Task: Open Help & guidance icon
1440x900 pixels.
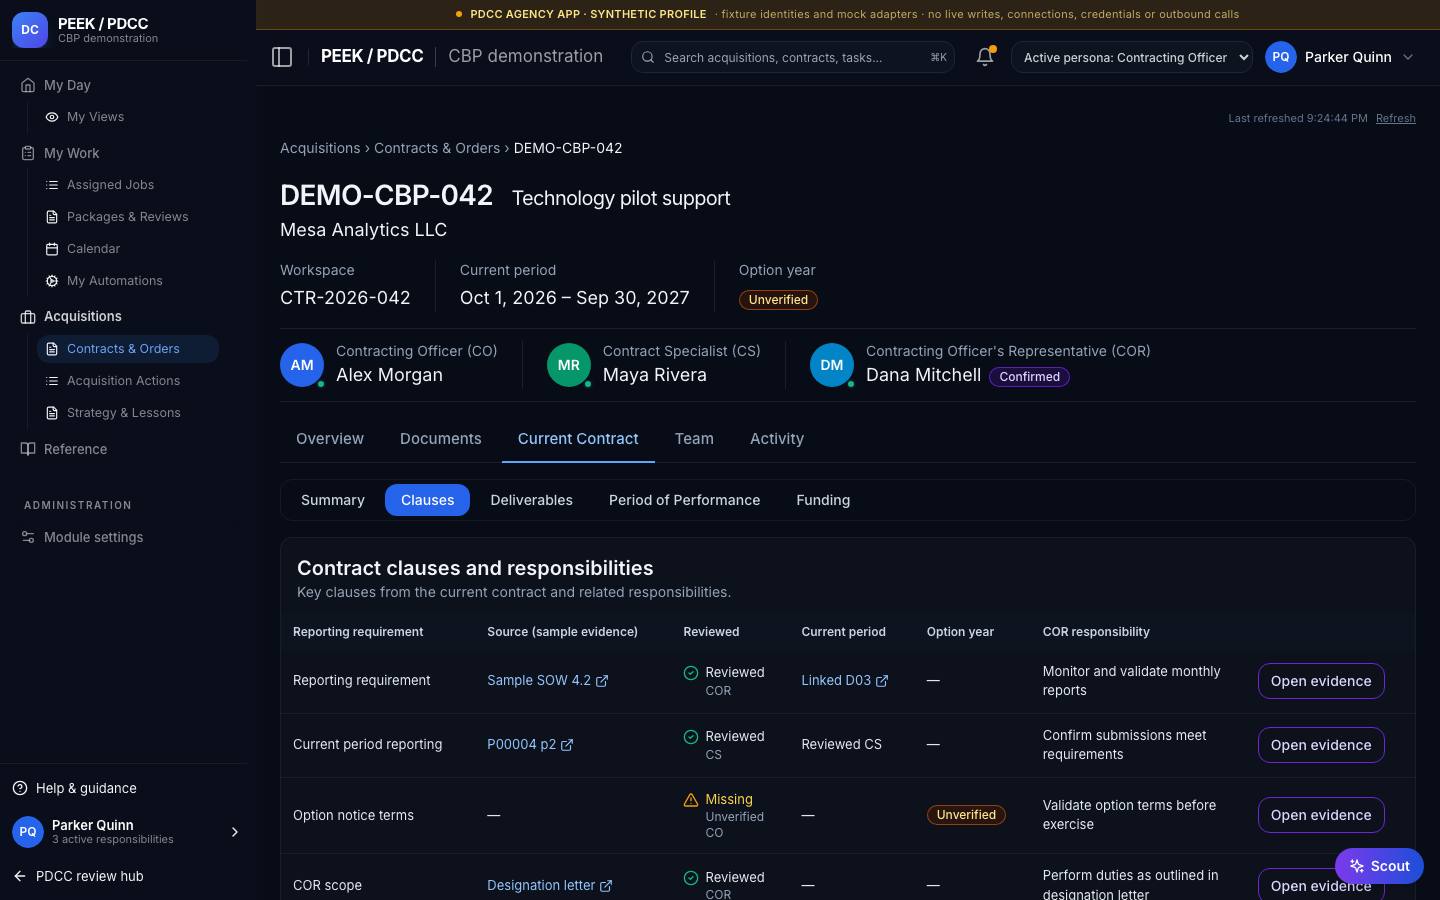Action: [x=20, y=788]
